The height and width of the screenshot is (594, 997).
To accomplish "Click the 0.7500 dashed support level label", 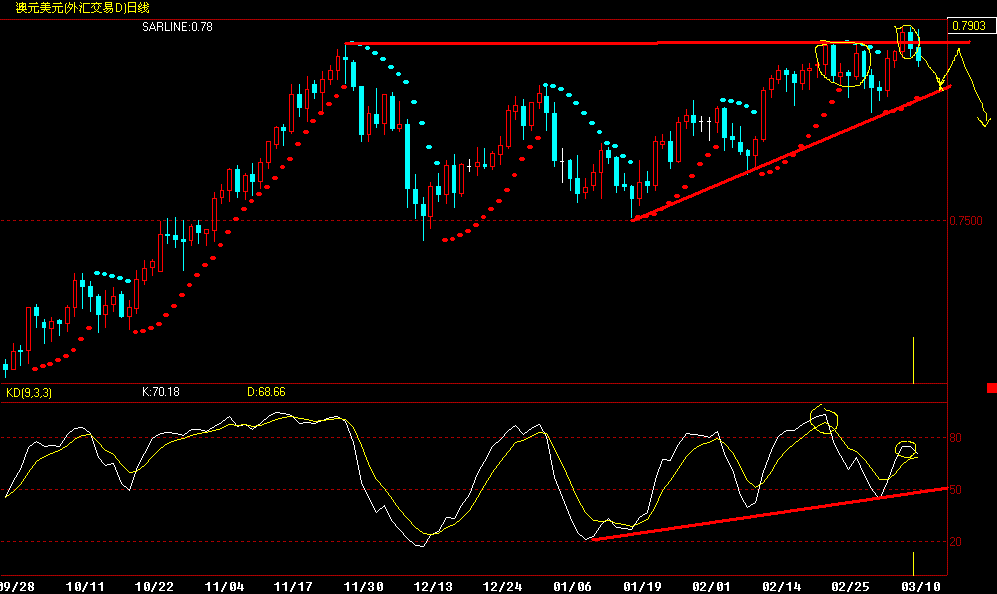I will click(x=967, y=221).
